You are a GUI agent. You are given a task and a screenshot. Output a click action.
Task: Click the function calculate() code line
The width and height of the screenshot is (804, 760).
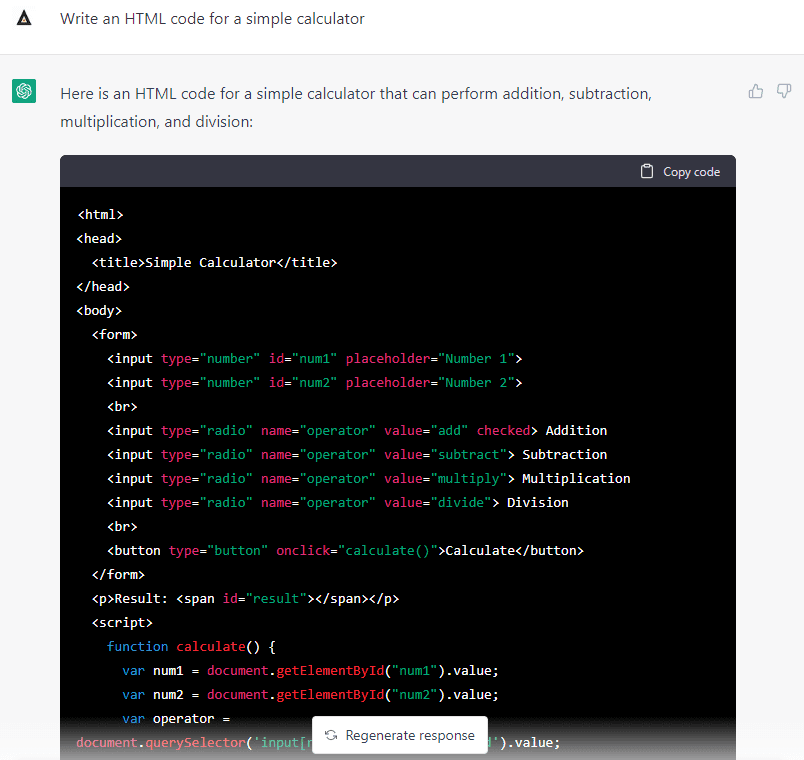(x=190, y=646)
